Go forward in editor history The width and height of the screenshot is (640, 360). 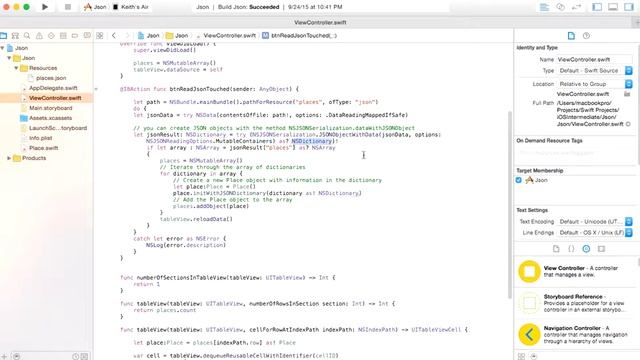point(127,36)
